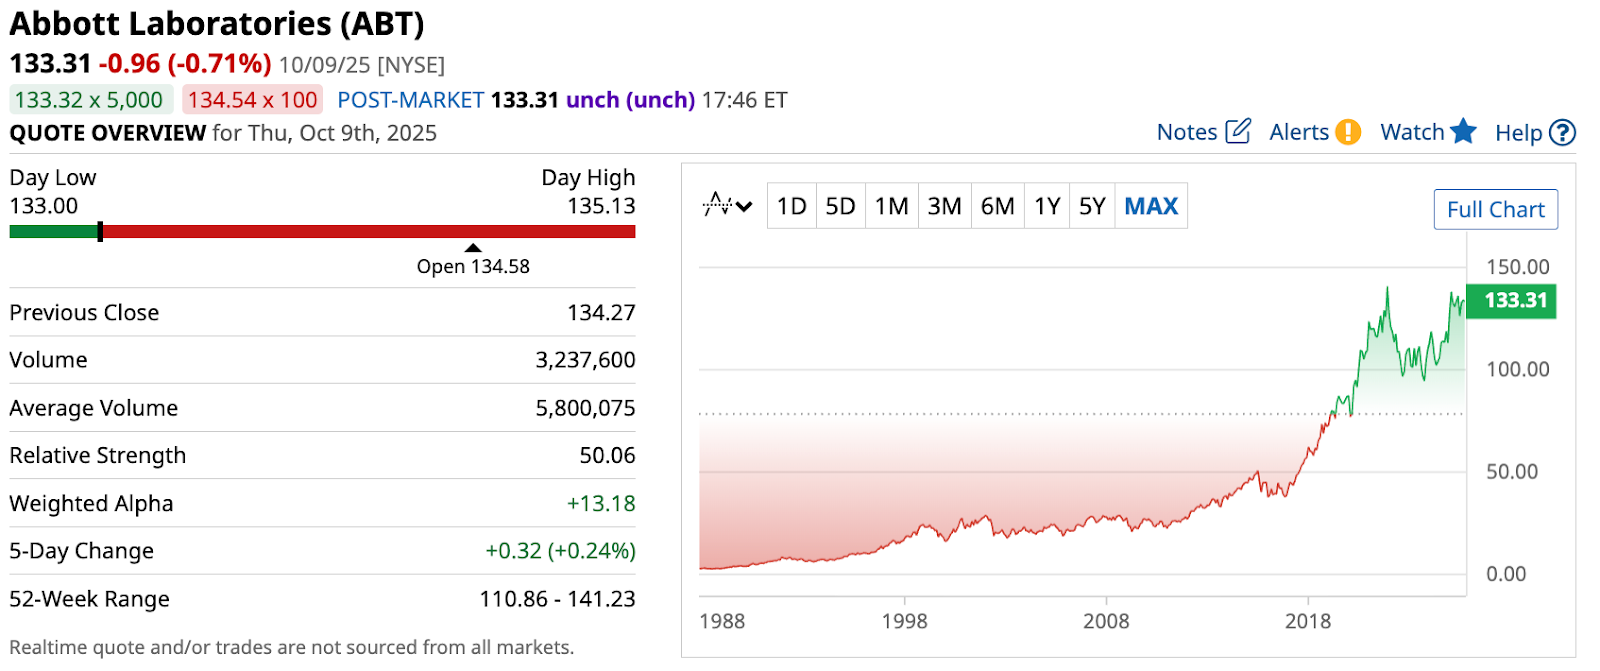This screenshot has width=1600, height=671.
Task: Switch chart to 1M range
Action: coord(891,206)
